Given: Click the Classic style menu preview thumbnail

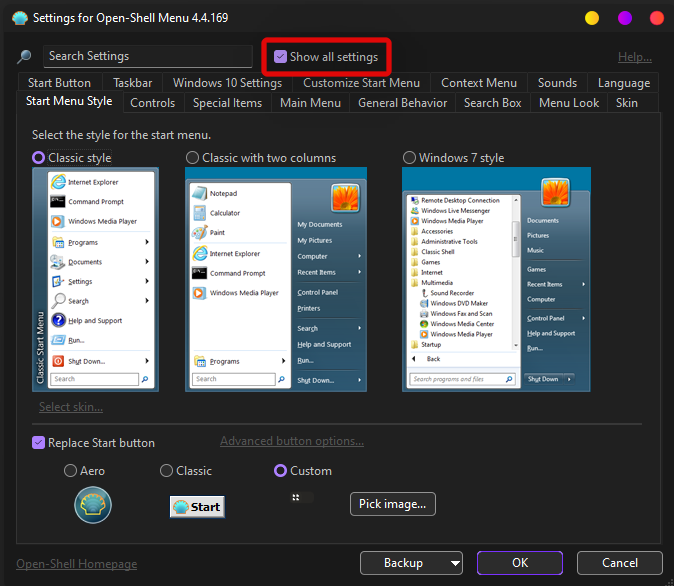Looking at the screenshot, I should click(95, 279).
